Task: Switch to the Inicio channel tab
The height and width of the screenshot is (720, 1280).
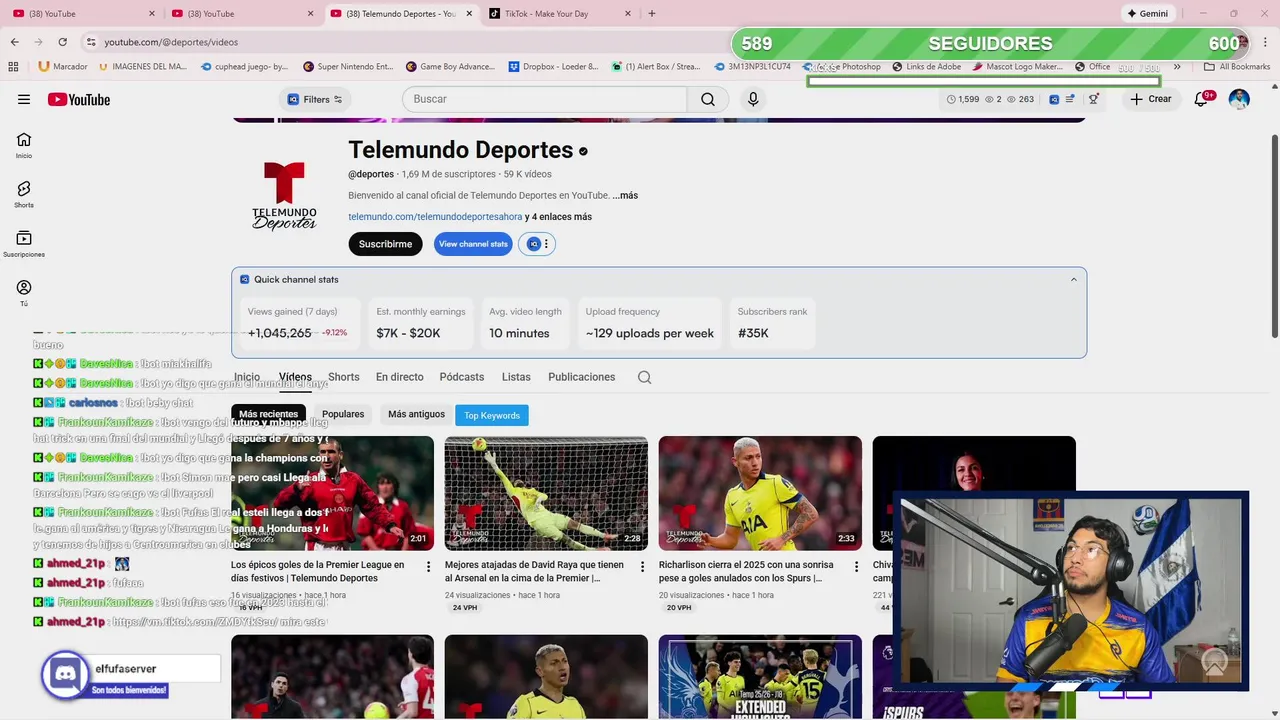Action: point(247,377)
